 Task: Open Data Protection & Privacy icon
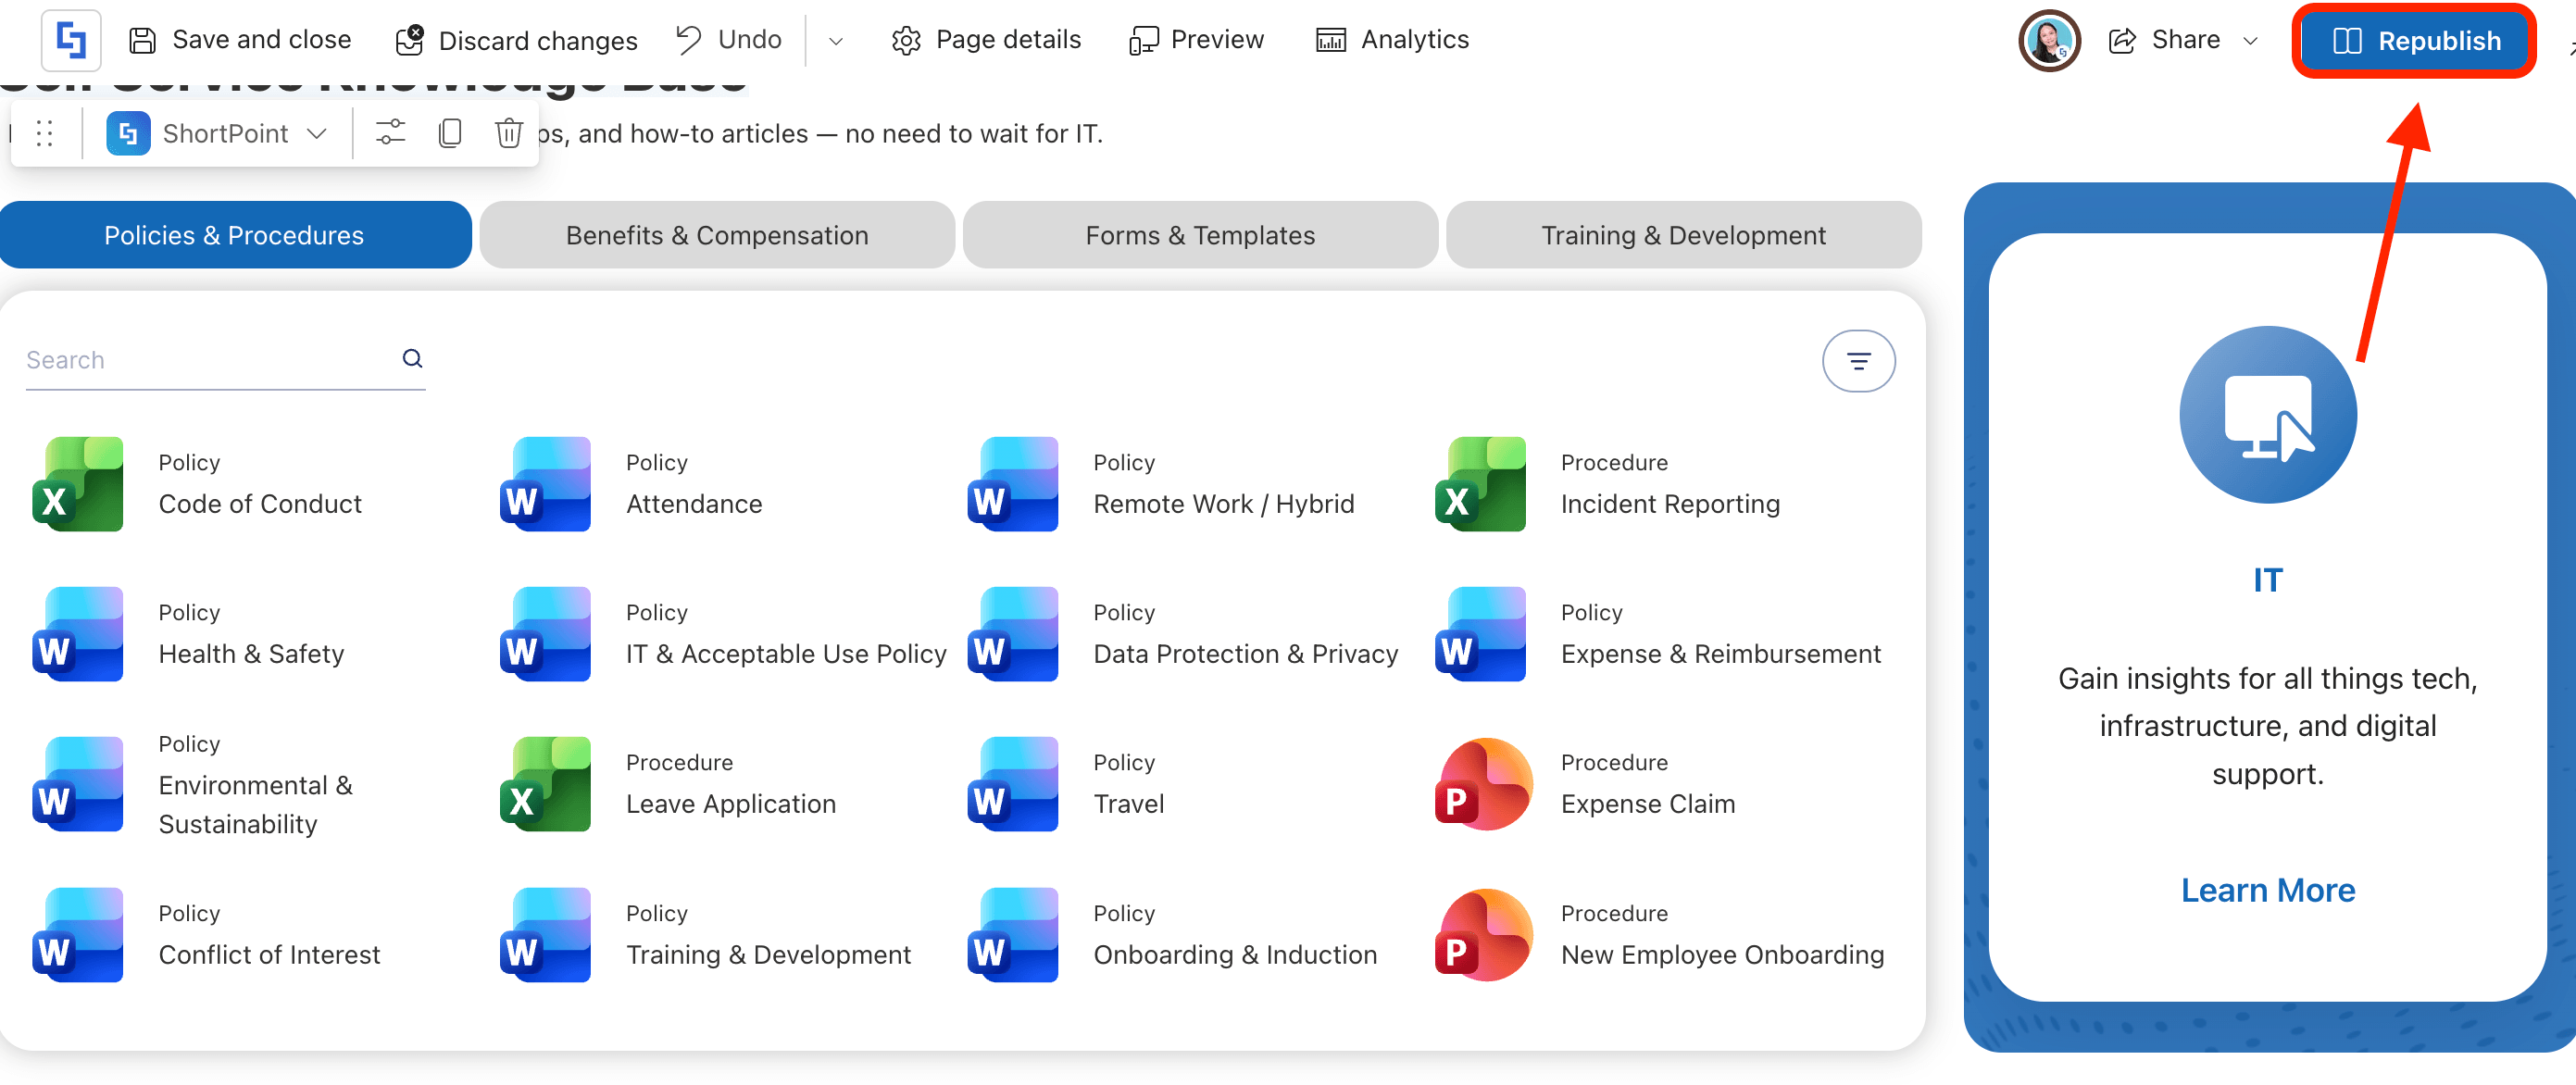tap(1014, 634)
